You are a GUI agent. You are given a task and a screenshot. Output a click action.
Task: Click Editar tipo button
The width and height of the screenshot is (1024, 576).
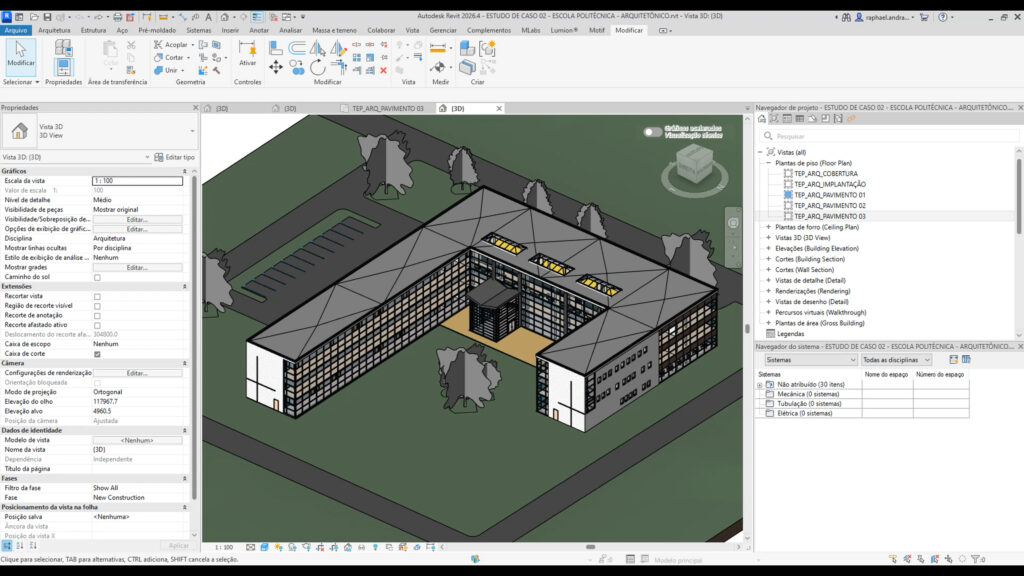(x=174, y=157)
